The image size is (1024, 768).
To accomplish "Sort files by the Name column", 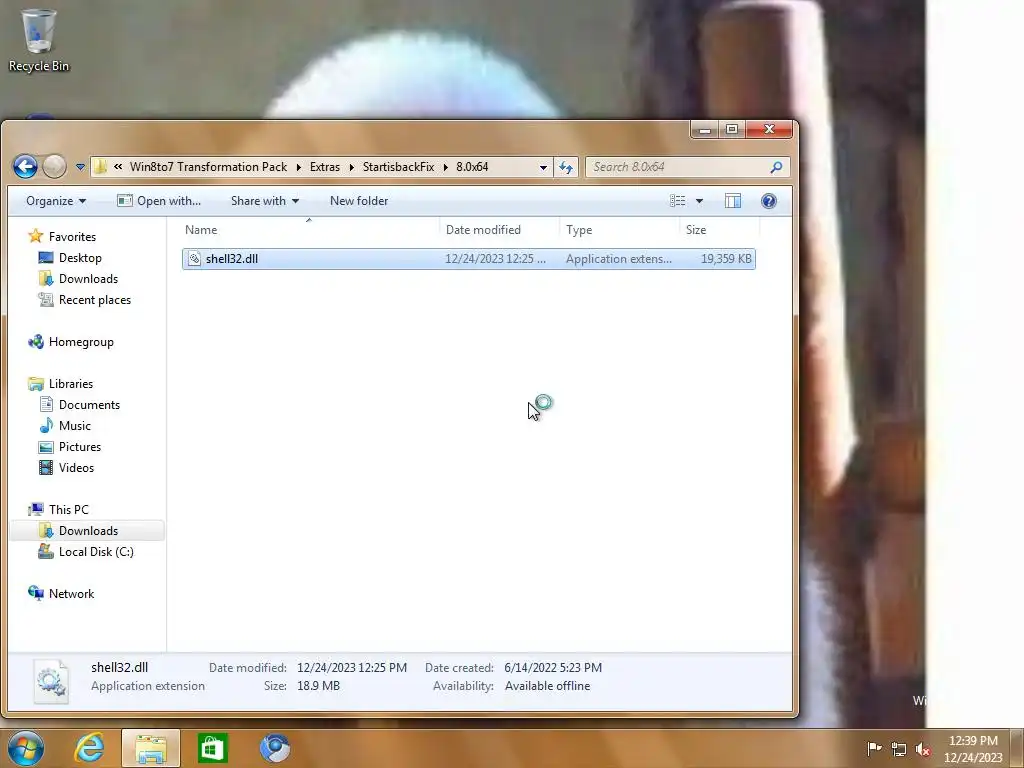I will [x=310, y=230].
